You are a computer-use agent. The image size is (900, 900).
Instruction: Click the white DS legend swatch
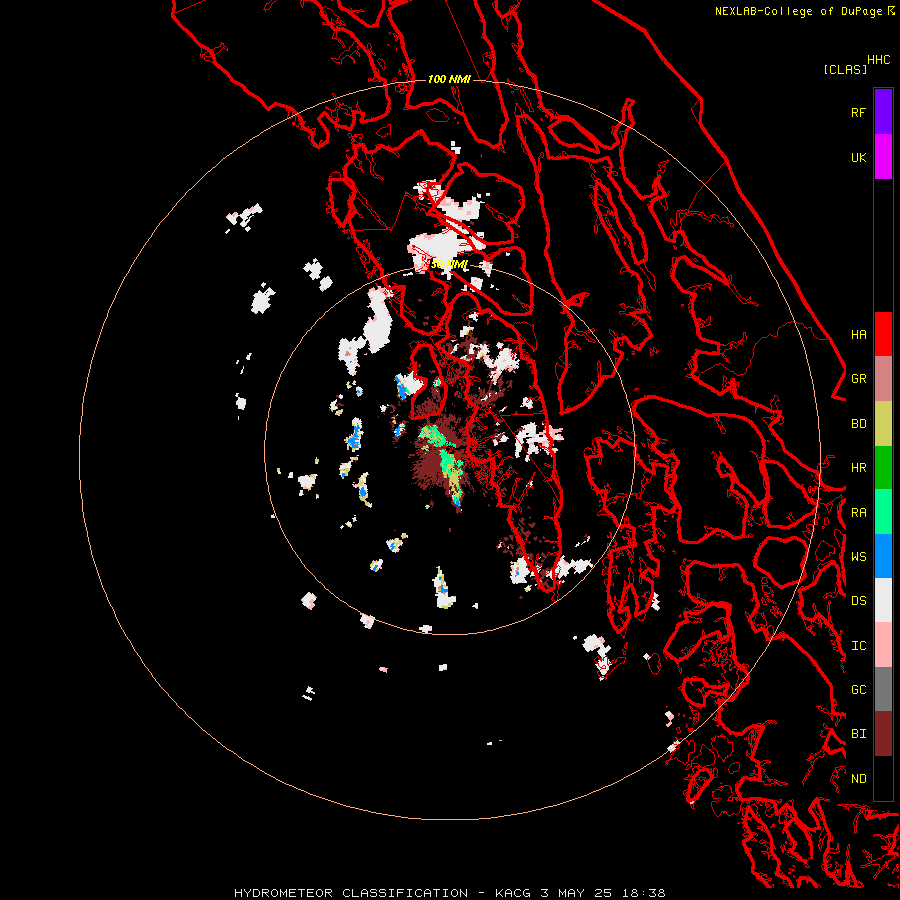[883, 600]
